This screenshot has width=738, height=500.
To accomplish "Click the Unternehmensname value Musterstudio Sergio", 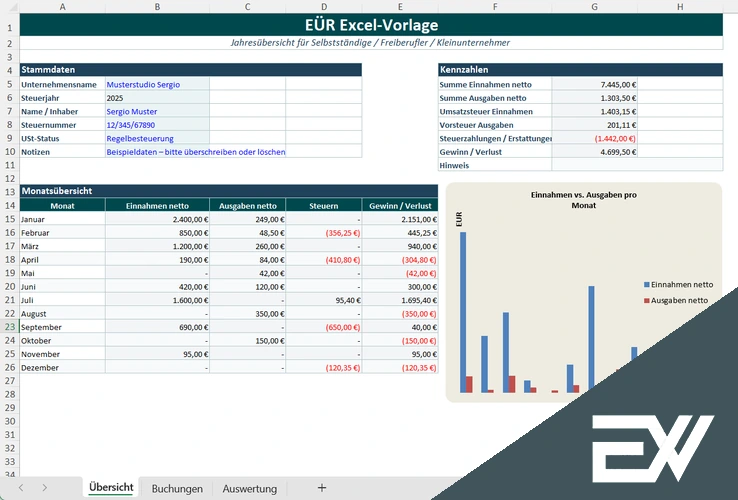I will (157, 85).
